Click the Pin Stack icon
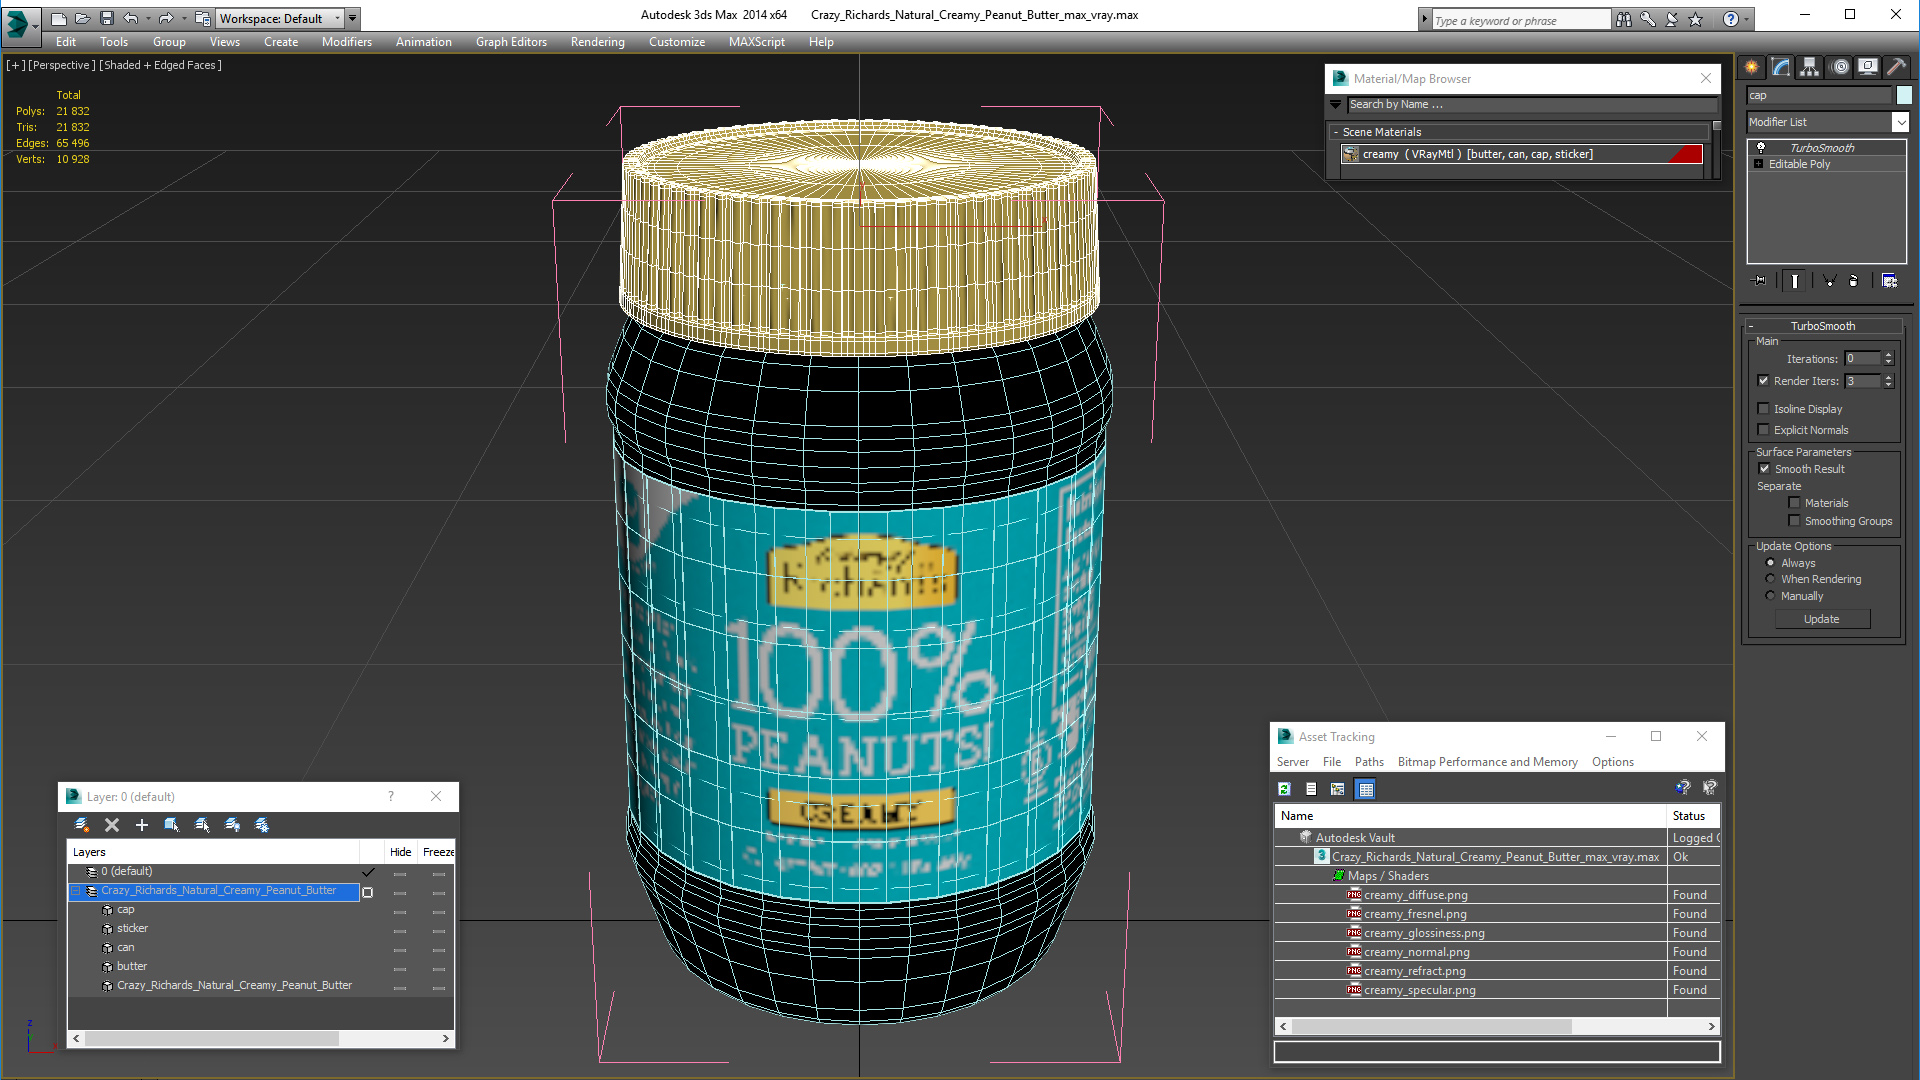 click(x=1760, y=281)
